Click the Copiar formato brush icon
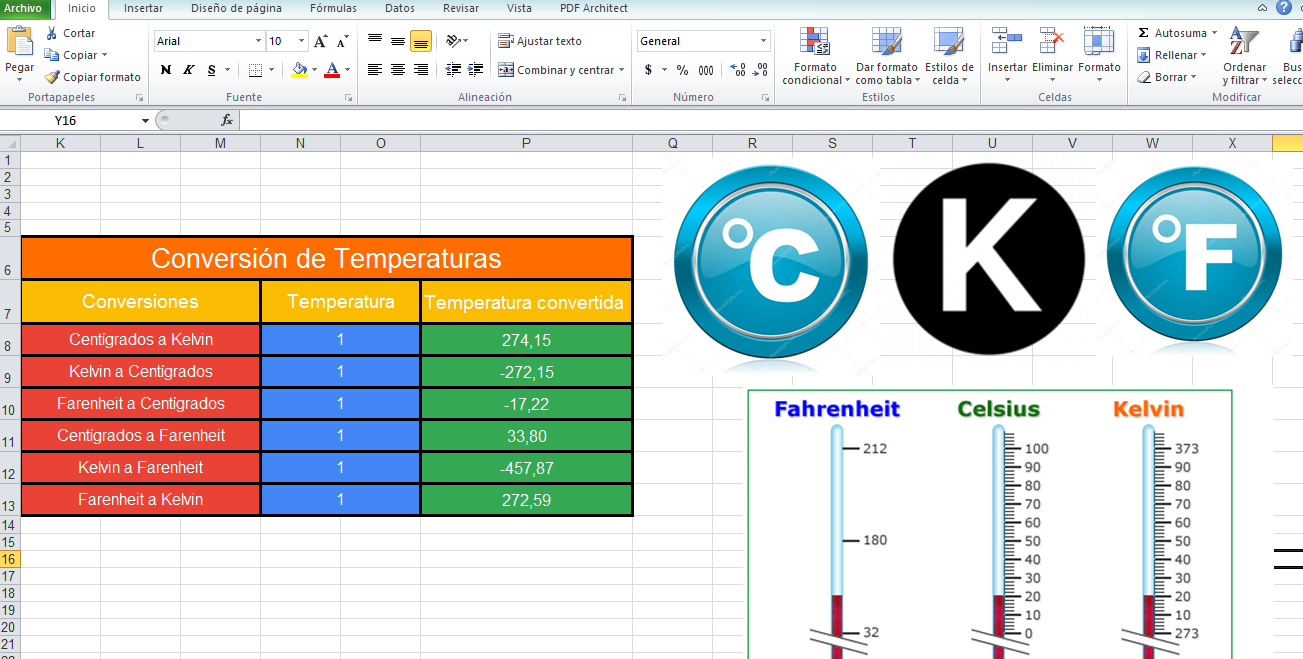1303x659 pixels. 52,77
